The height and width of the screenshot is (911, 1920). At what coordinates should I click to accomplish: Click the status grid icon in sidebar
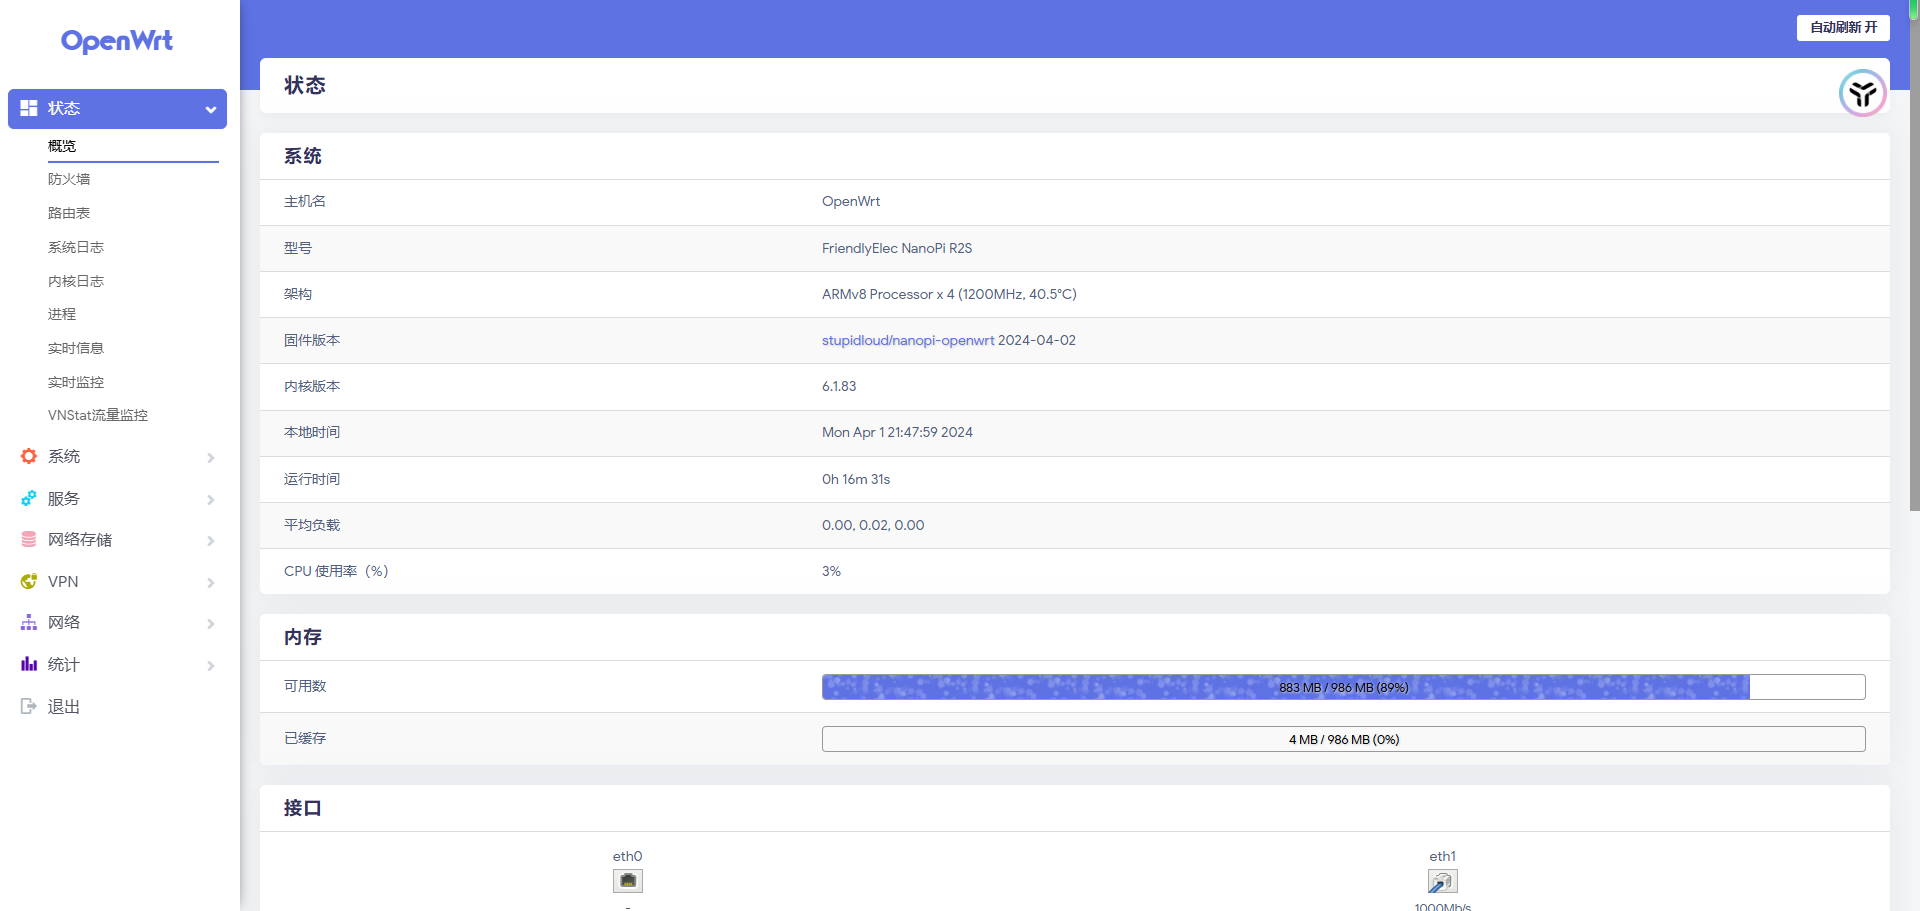click(x=29, y=108)
